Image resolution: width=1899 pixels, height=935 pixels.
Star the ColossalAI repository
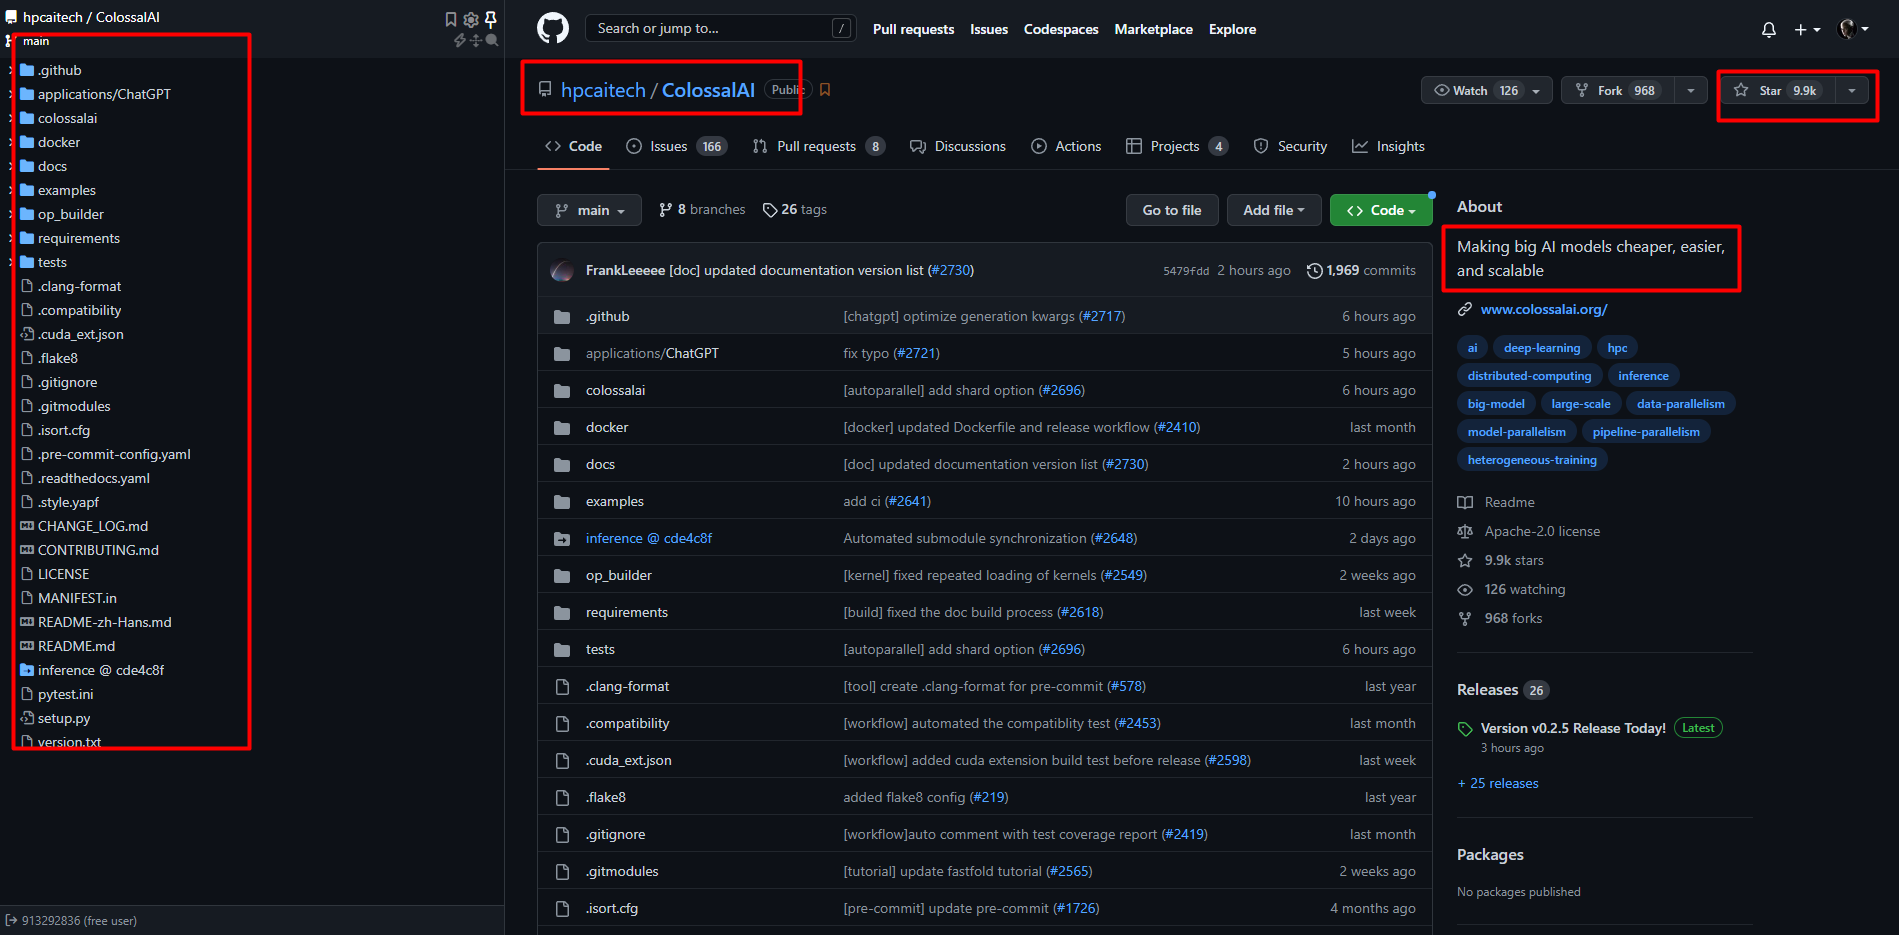[1778, 91]
